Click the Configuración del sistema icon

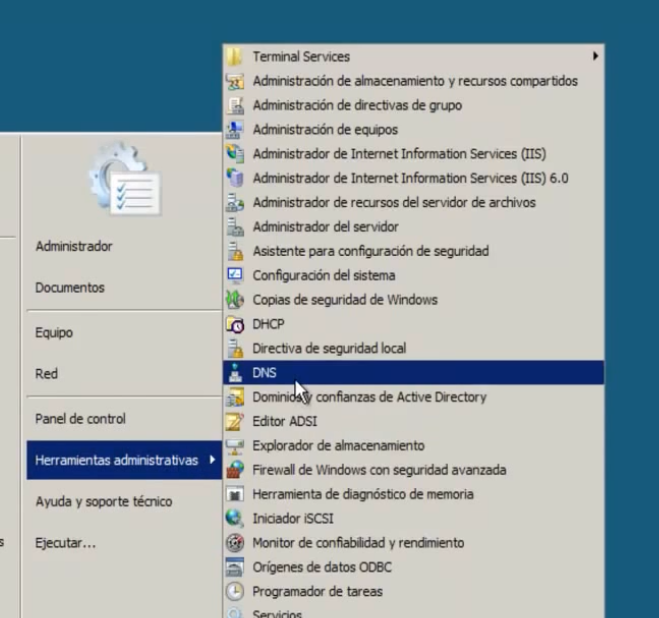[235, 275]
